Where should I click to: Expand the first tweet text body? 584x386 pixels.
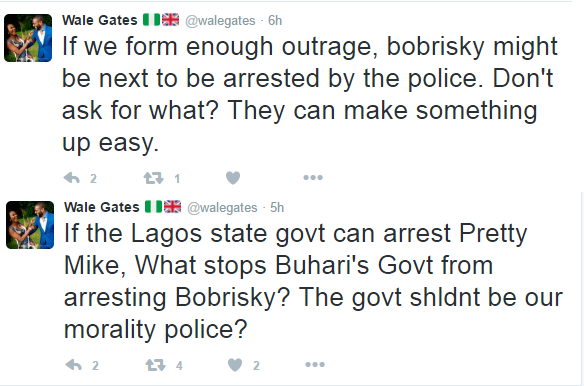point(309,94)
